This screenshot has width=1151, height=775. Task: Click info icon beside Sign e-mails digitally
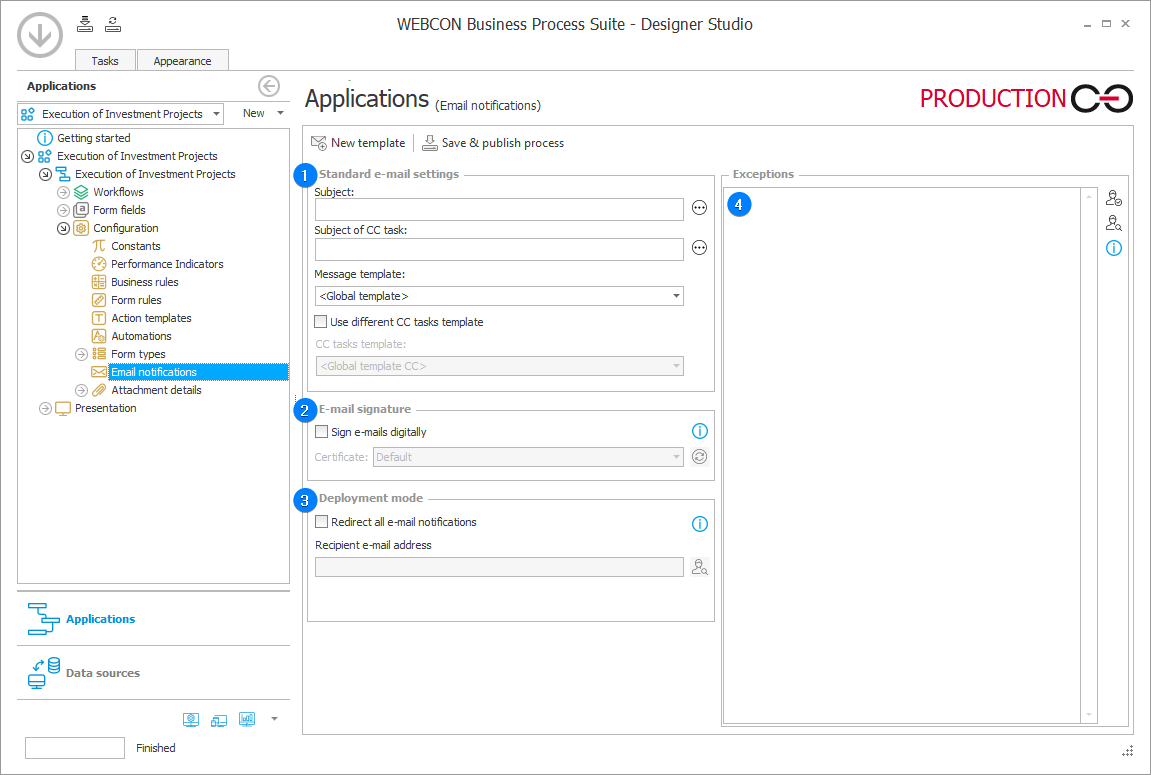pos(700,431)
